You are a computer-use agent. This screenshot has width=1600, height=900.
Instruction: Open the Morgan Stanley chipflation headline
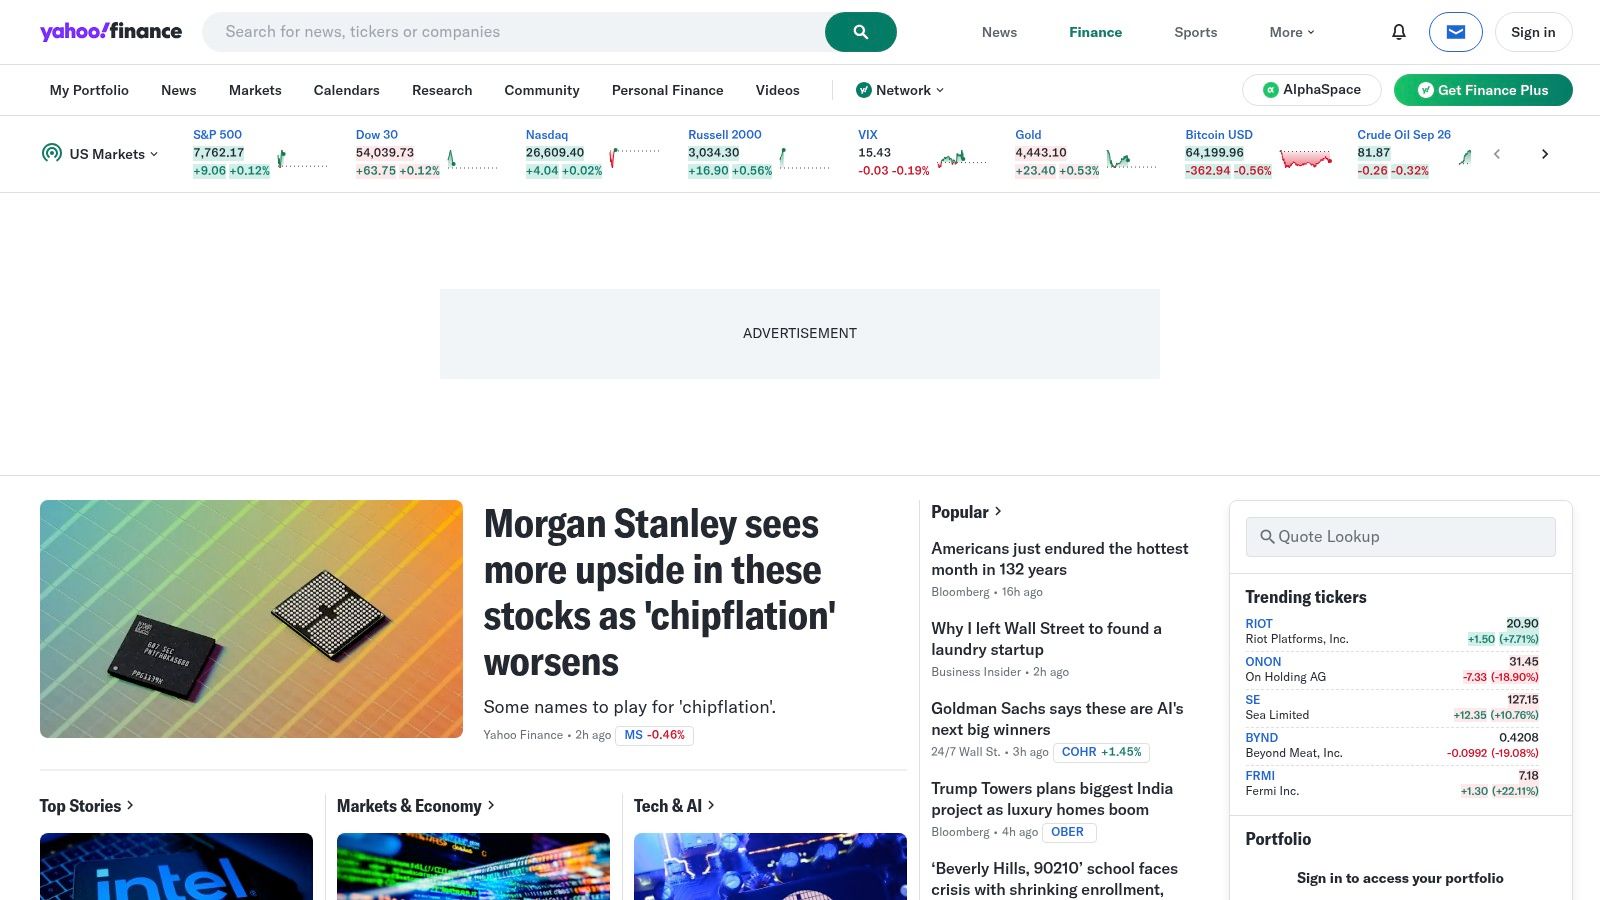click(660, 593)
